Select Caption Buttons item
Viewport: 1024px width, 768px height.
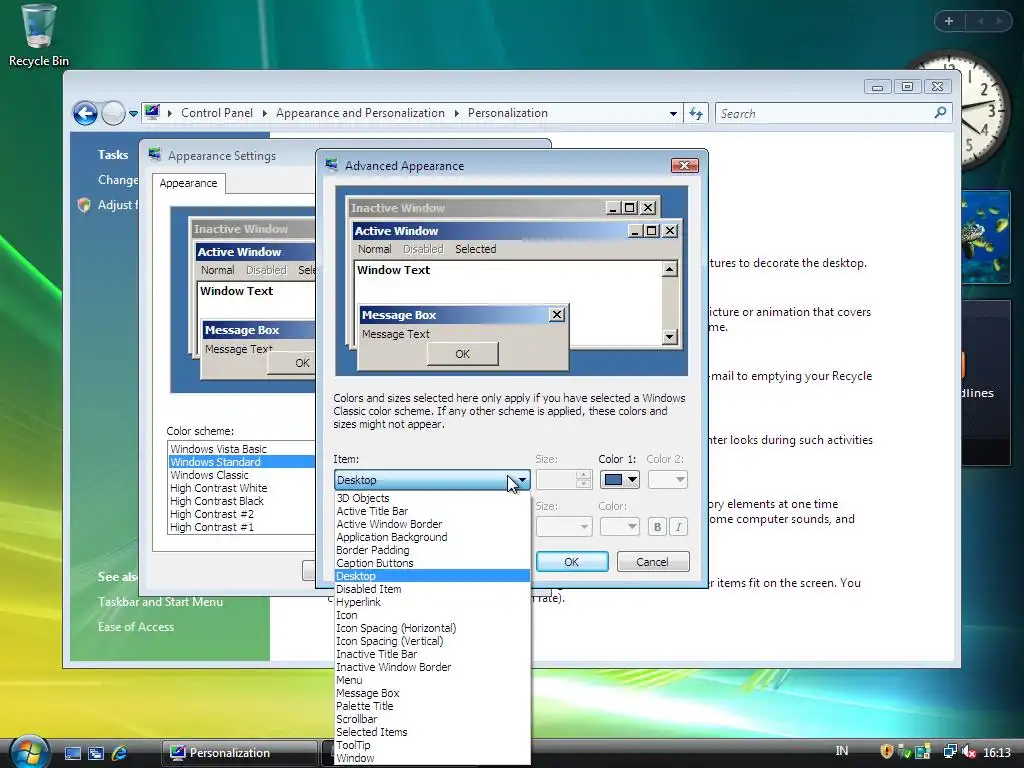tap(432, 563)
